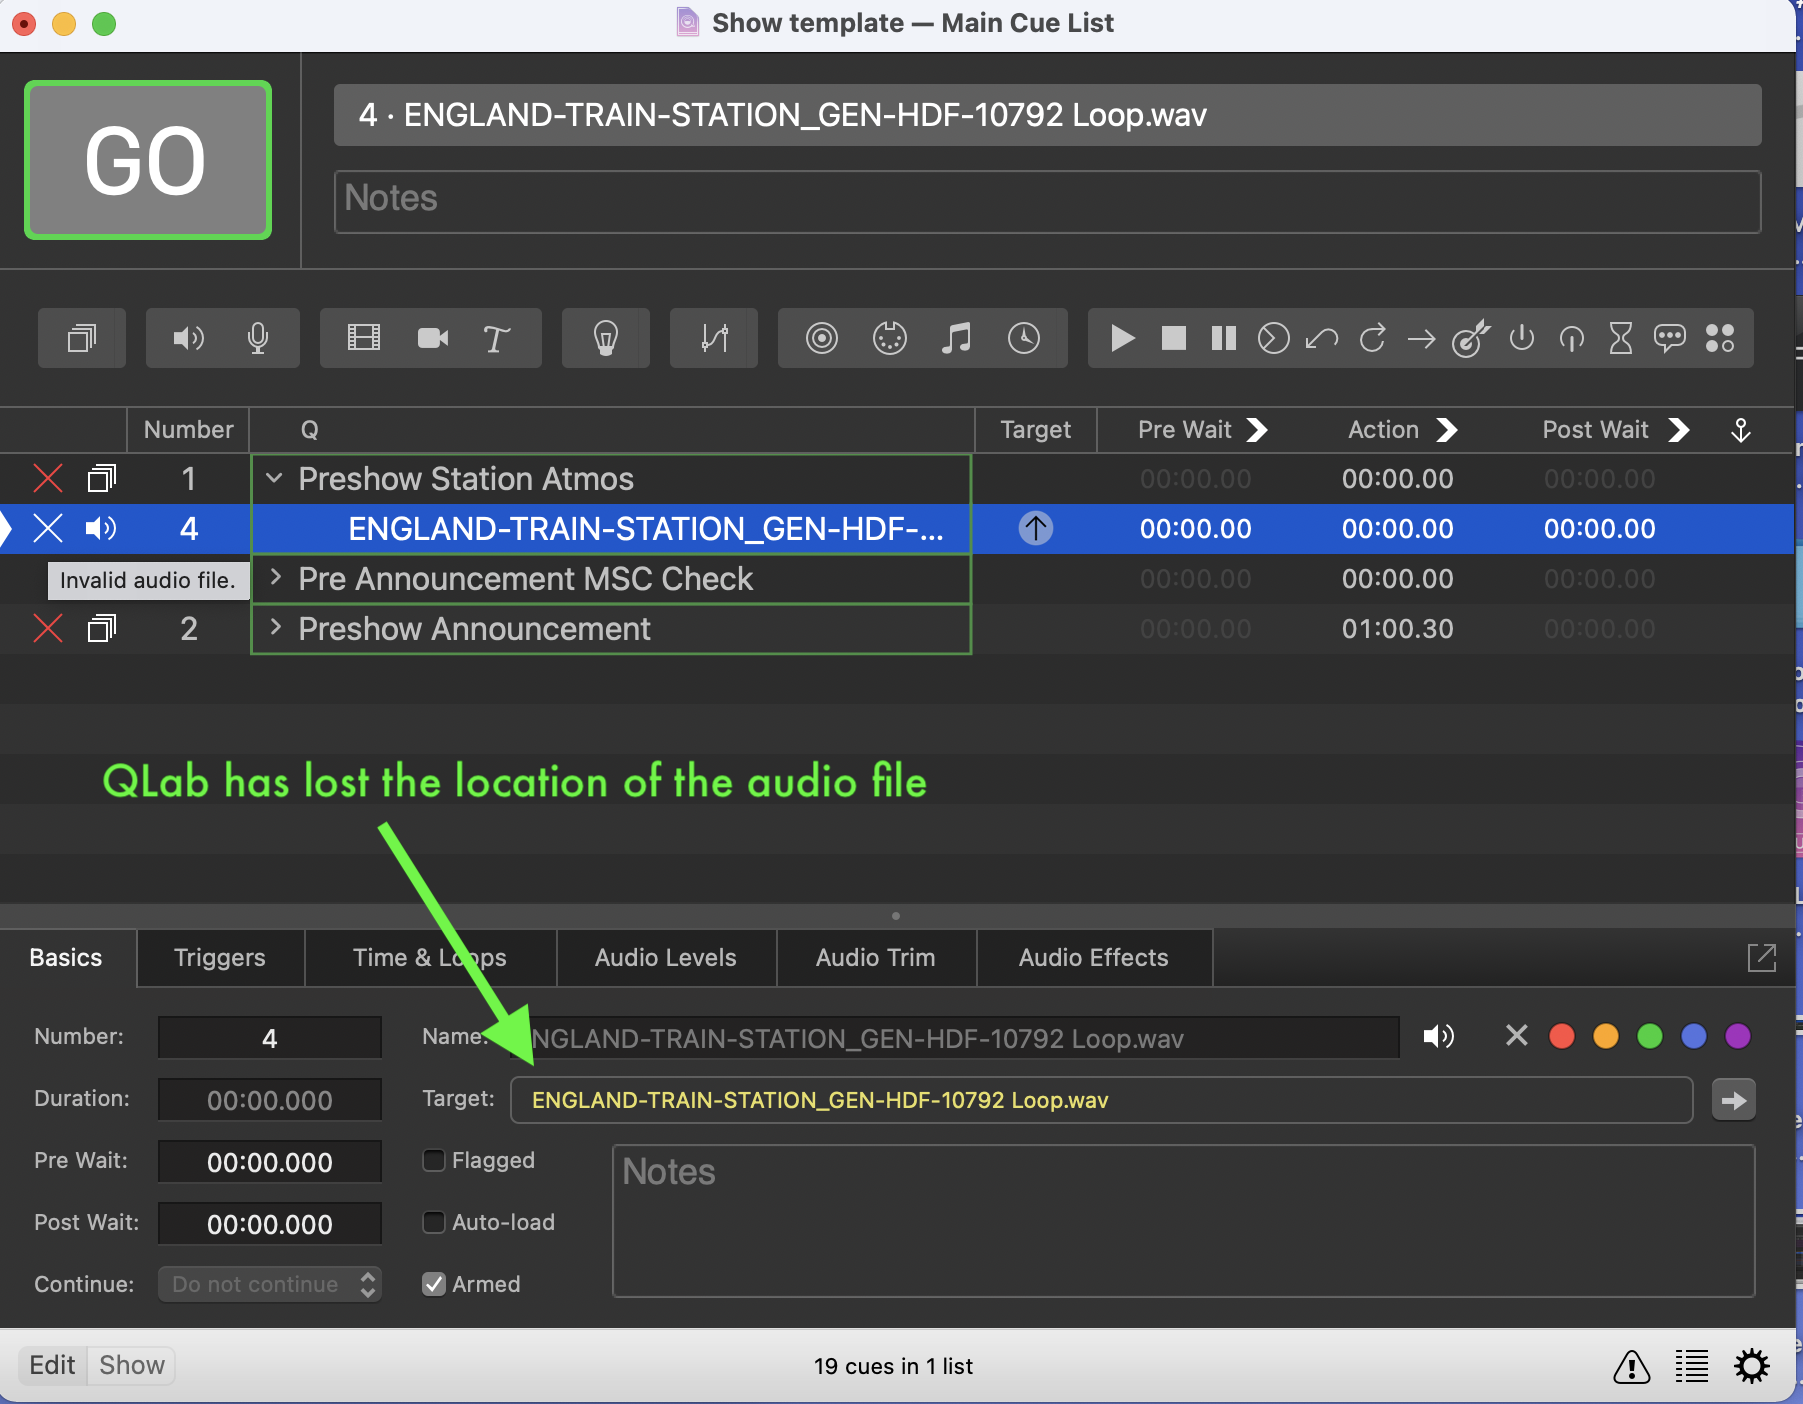The image size is (1803, 1404).
Task: Add a Mic cue
Action: [x=258, y=338]
